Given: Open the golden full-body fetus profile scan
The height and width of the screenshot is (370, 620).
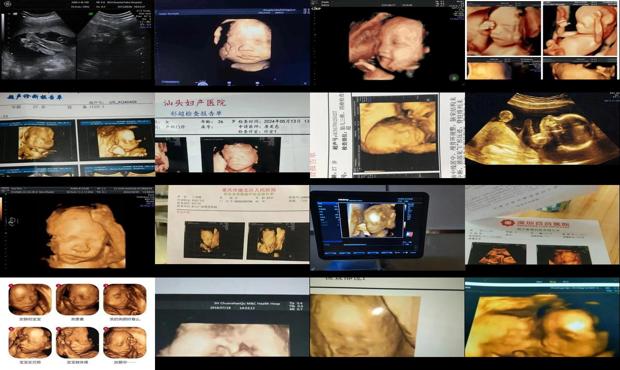Looking at the screenshot, I should click(x=542, y=130).
